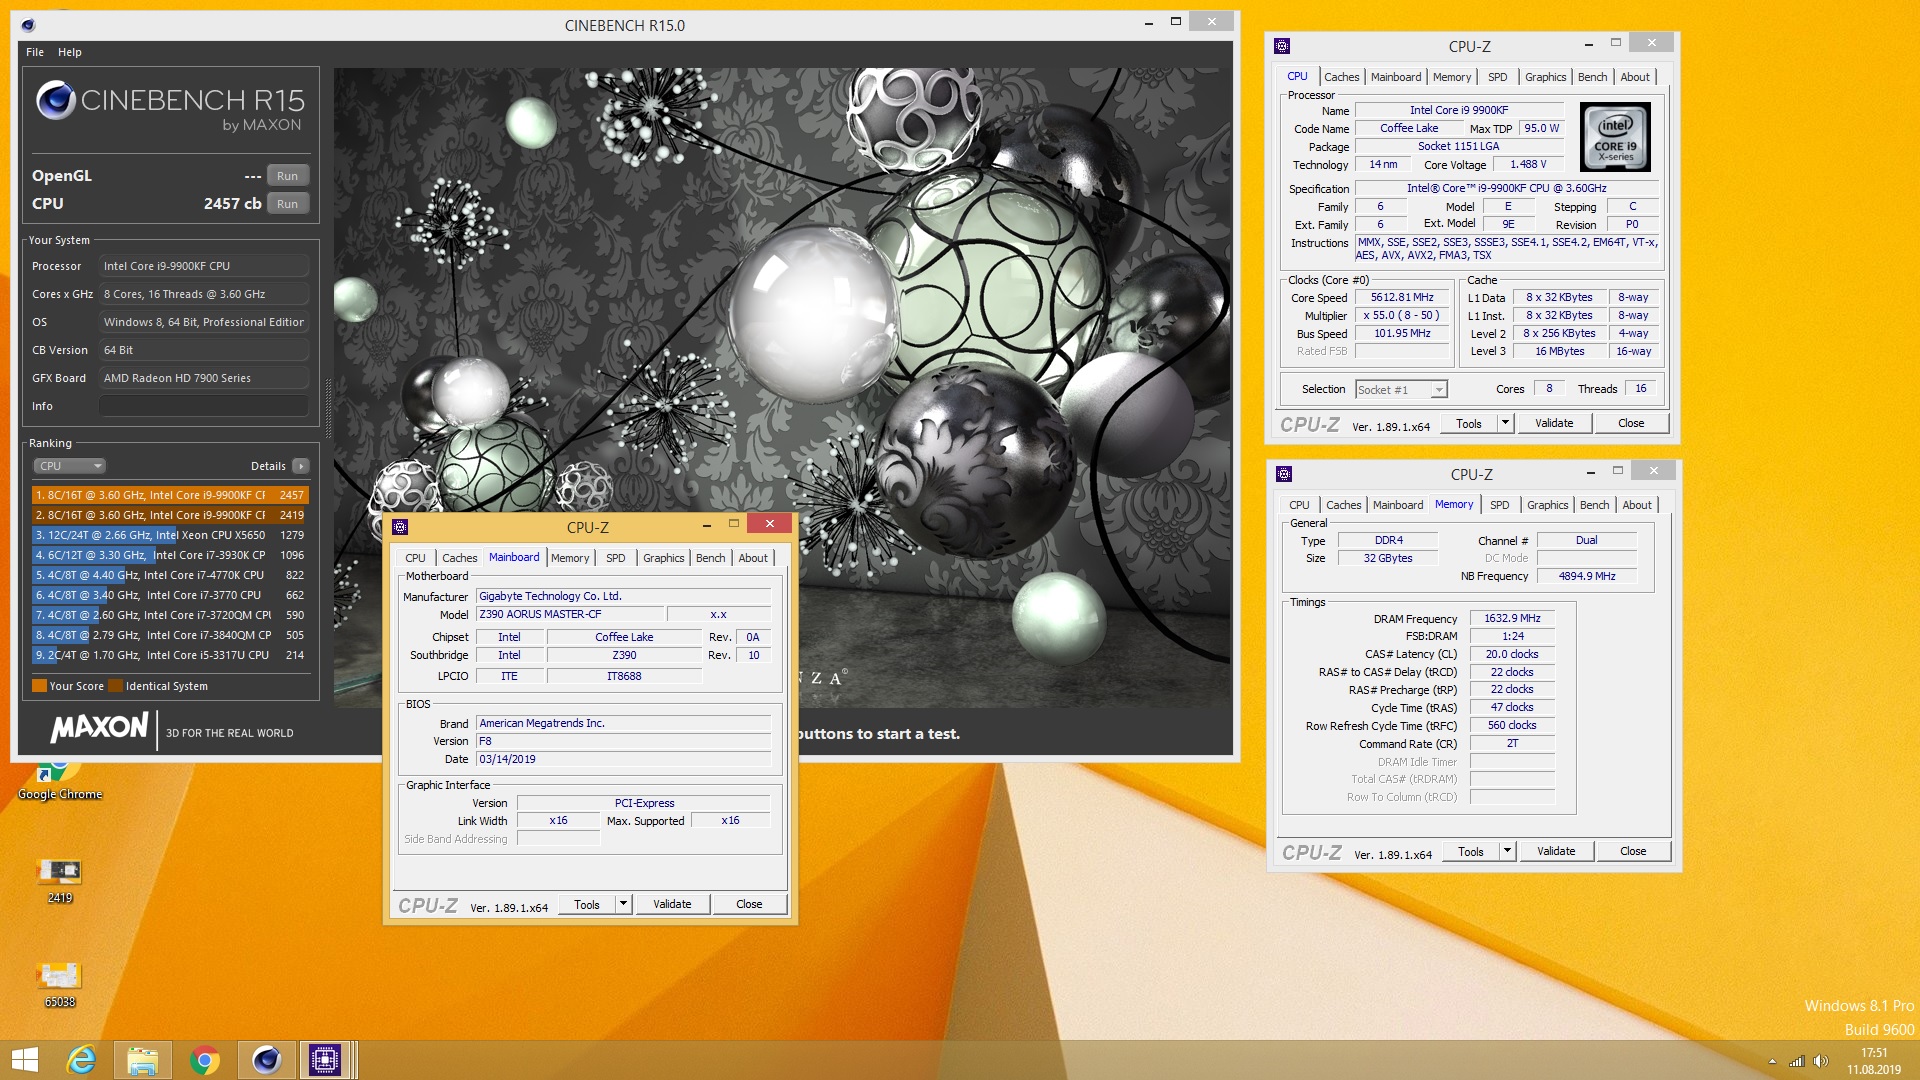Run the OpenGL benchmark
Viewport: 1920px width, 1080px height.
pyautogui.click(x=287, y=176)
